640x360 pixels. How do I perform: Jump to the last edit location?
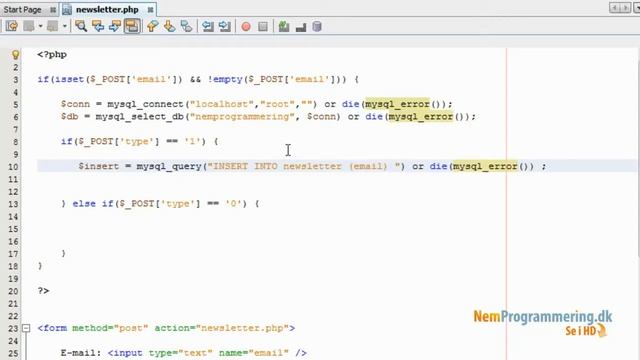[12, 27]
